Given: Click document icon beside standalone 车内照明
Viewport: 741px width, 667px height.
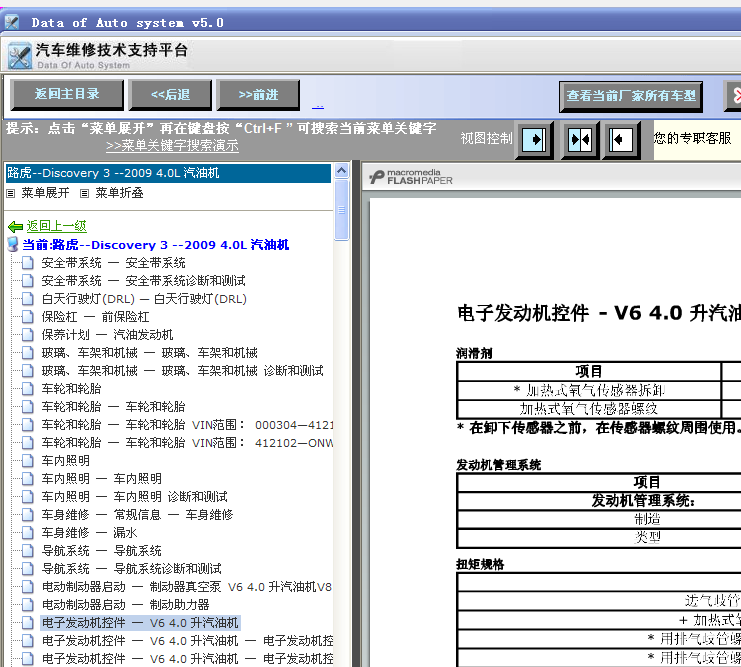Looking at the screenshot, I should click(x=28, y=460).
